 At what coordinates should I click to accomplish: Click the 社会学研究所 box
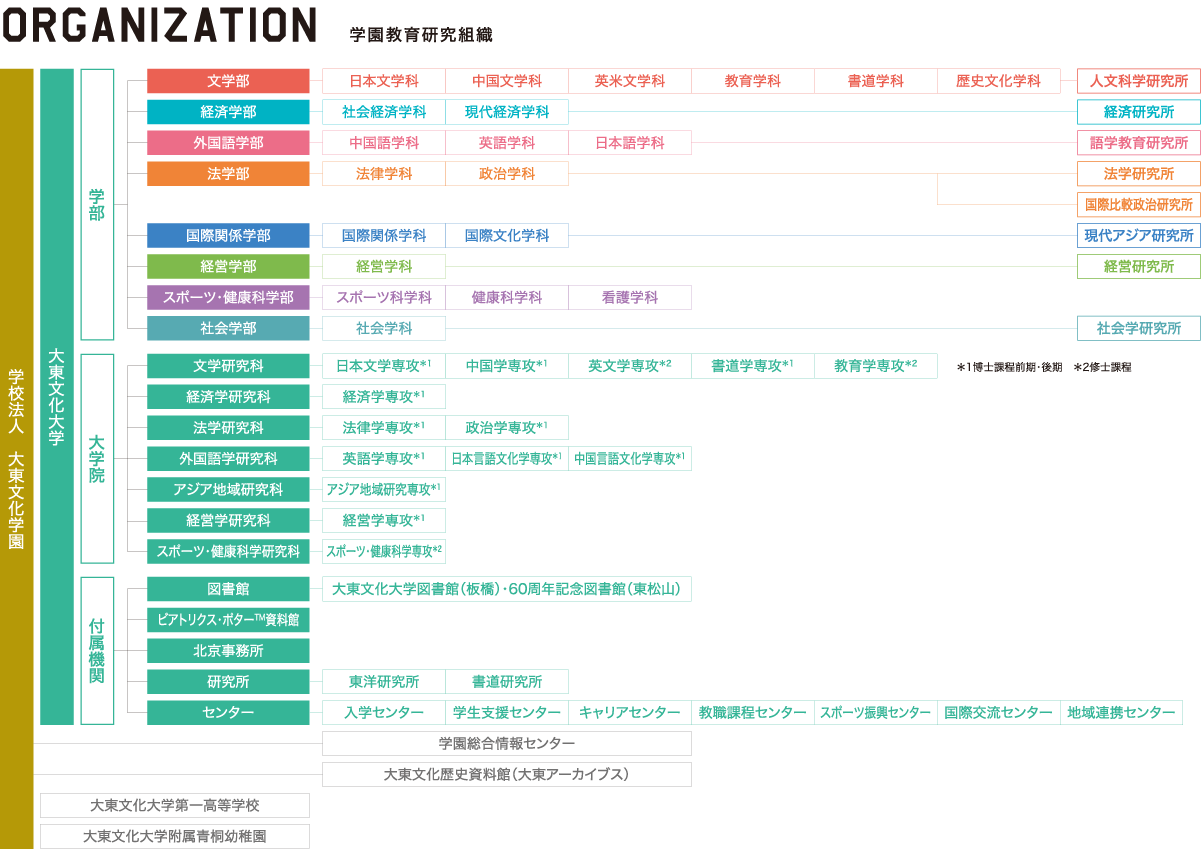[x=1139, y=329]
